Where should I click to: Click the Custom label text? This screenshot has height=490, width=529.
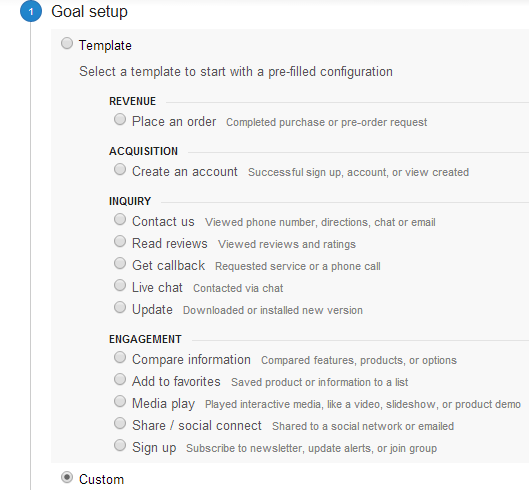(x=102, y=479)
